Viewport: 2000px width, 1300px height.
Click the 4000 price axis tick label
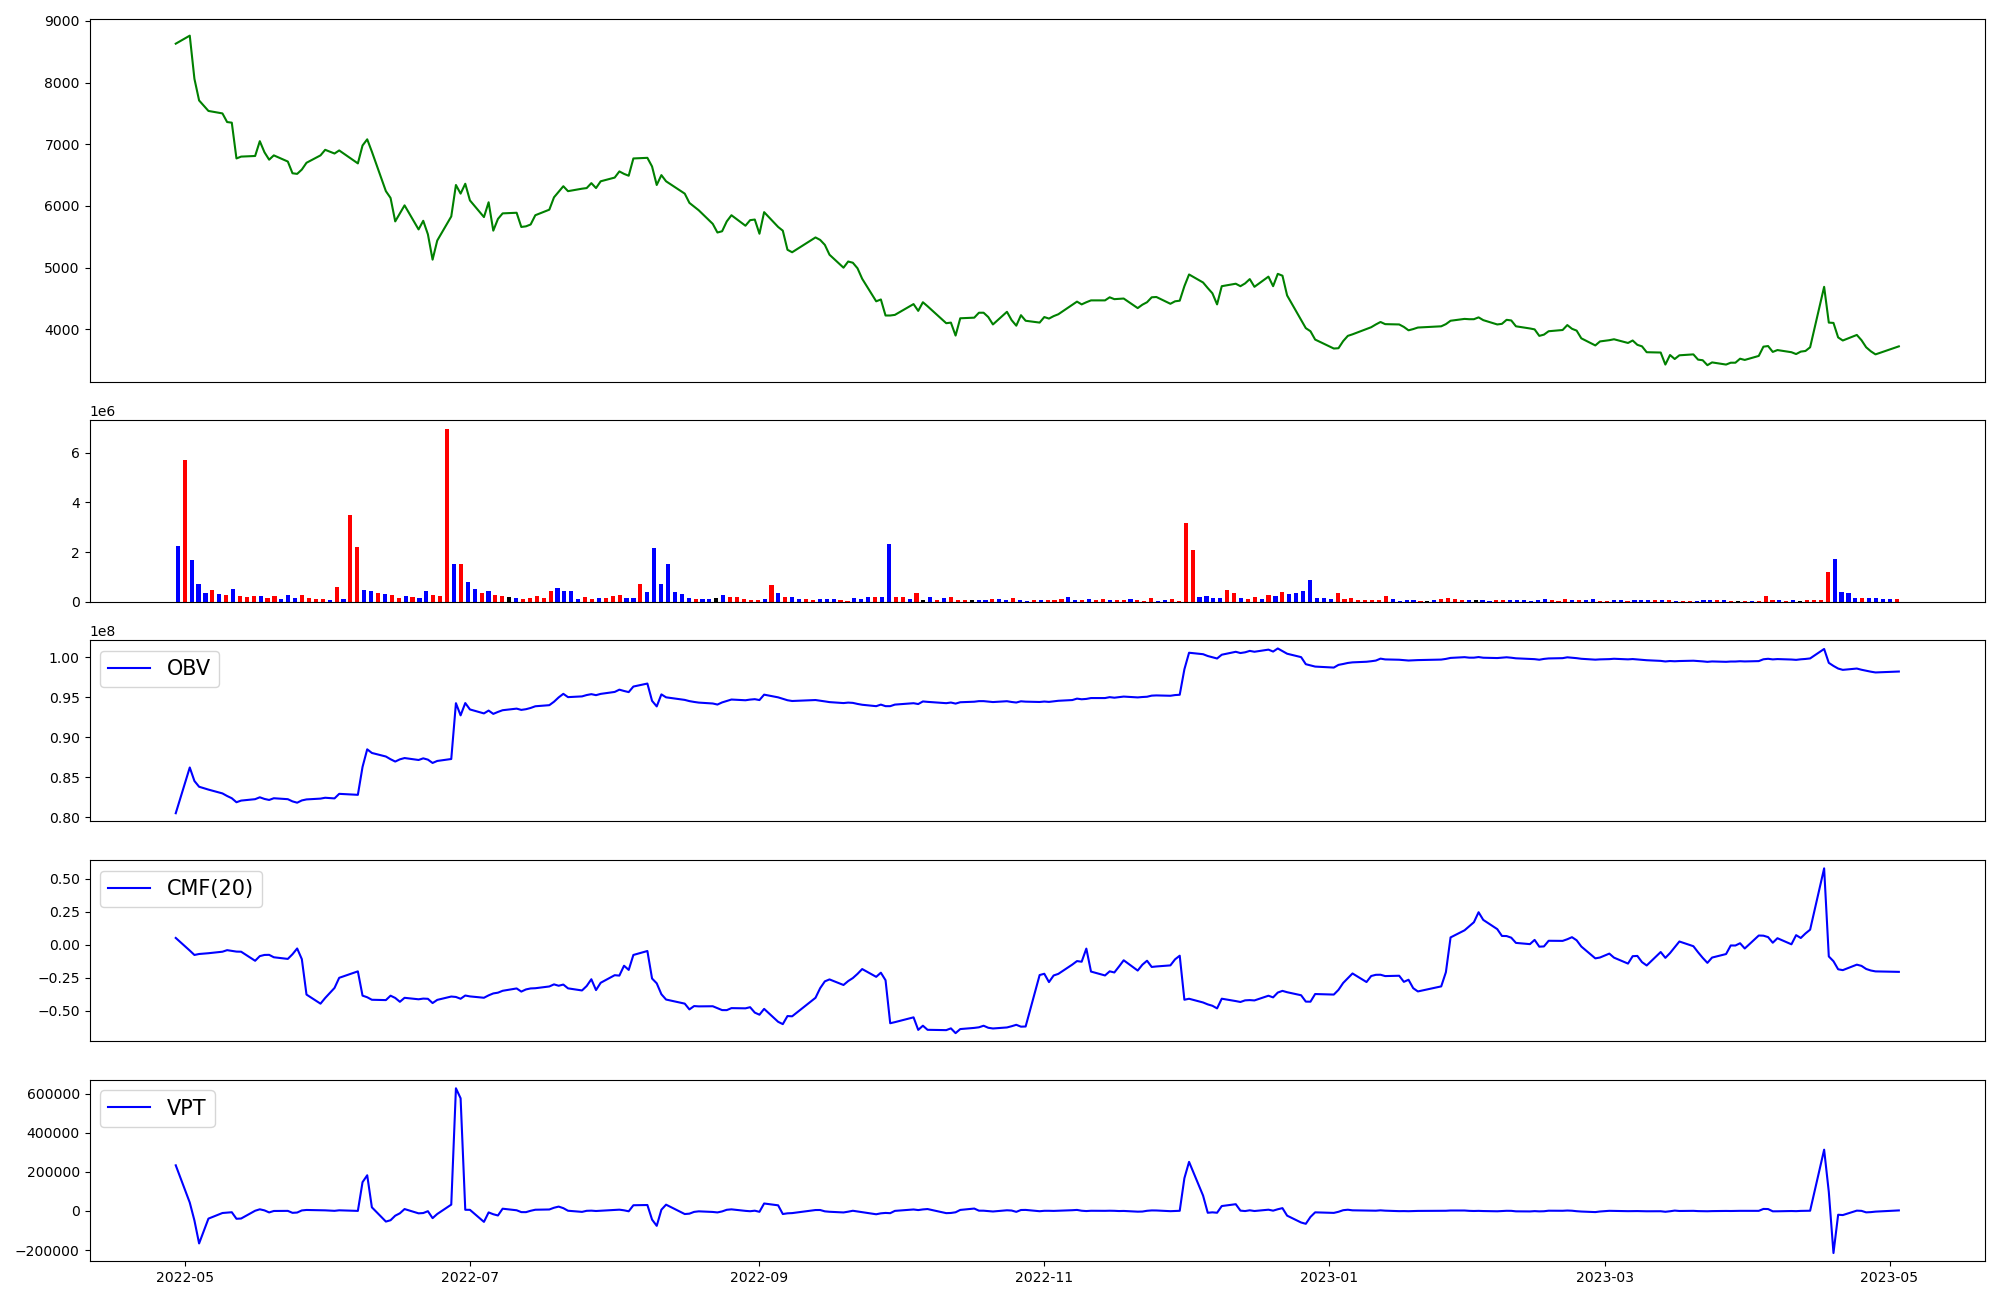click(61, 330)
